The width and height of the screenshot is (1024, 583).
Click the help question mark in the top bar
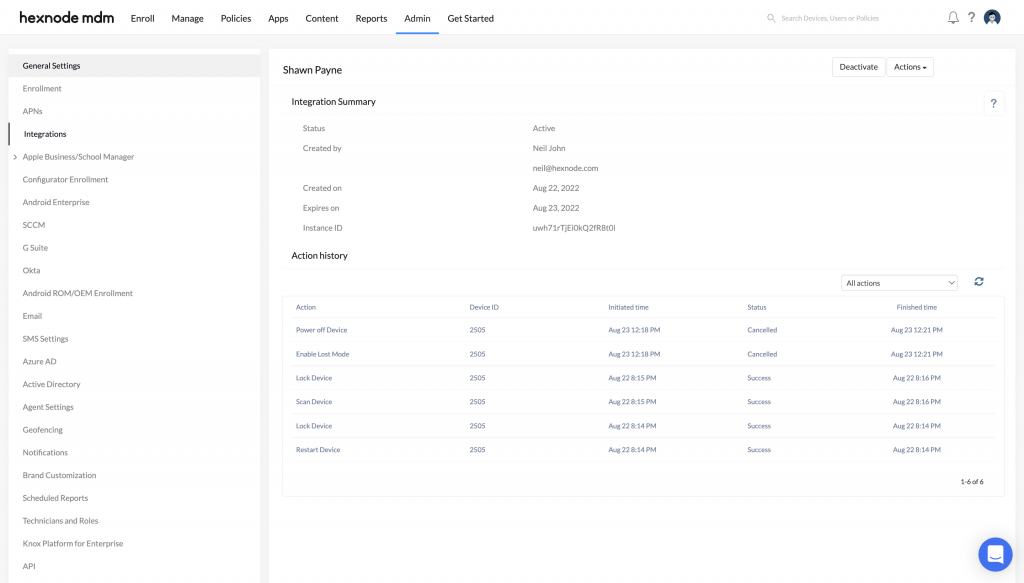pos(971,17)
